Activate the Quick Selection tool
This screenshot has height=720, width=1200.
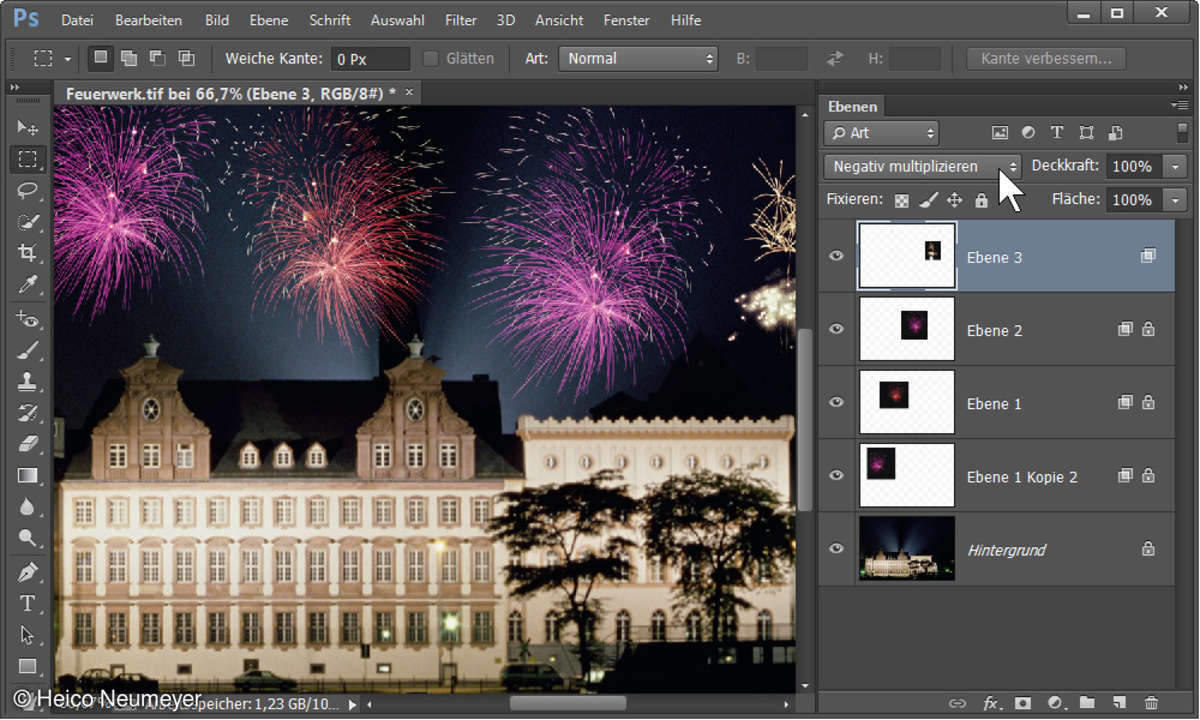27,221
